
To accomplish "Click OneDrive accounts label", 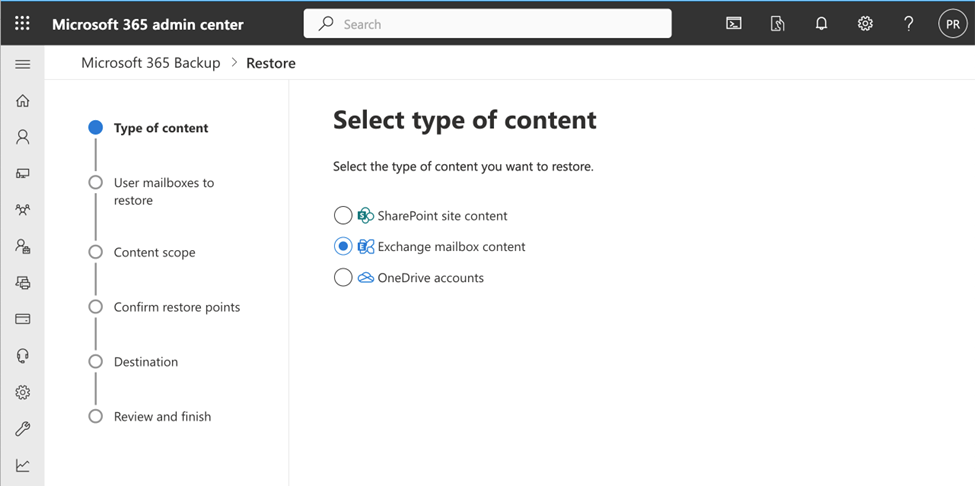I will pyautogui.click(x=431, y=278).
